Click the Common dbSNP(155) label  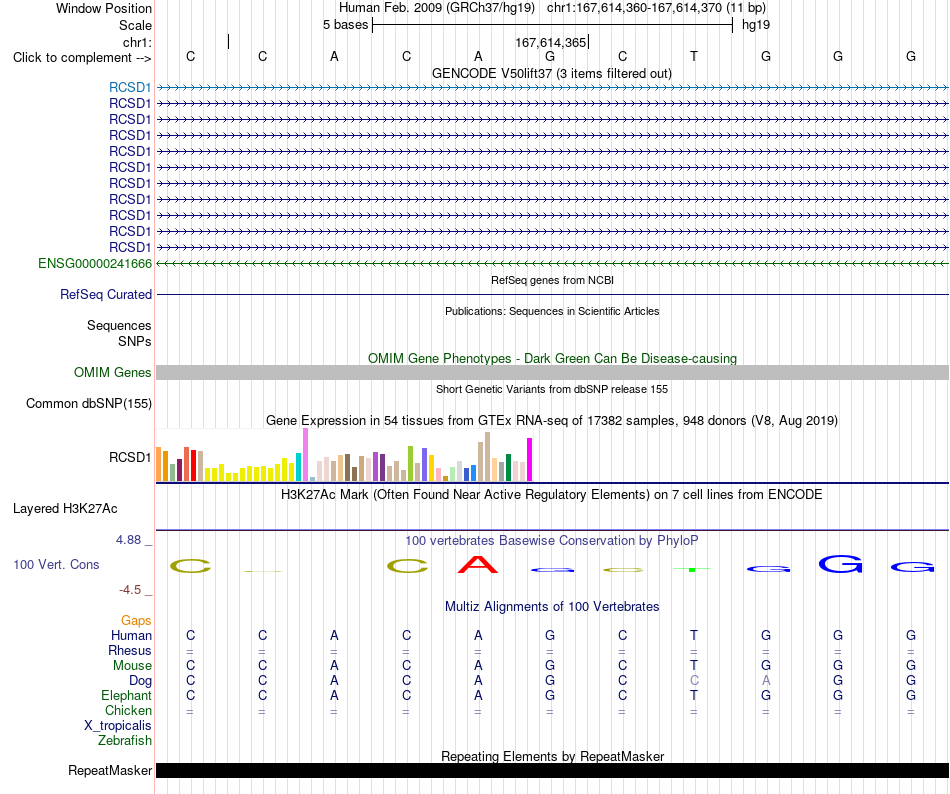click(x=88, y=403)
